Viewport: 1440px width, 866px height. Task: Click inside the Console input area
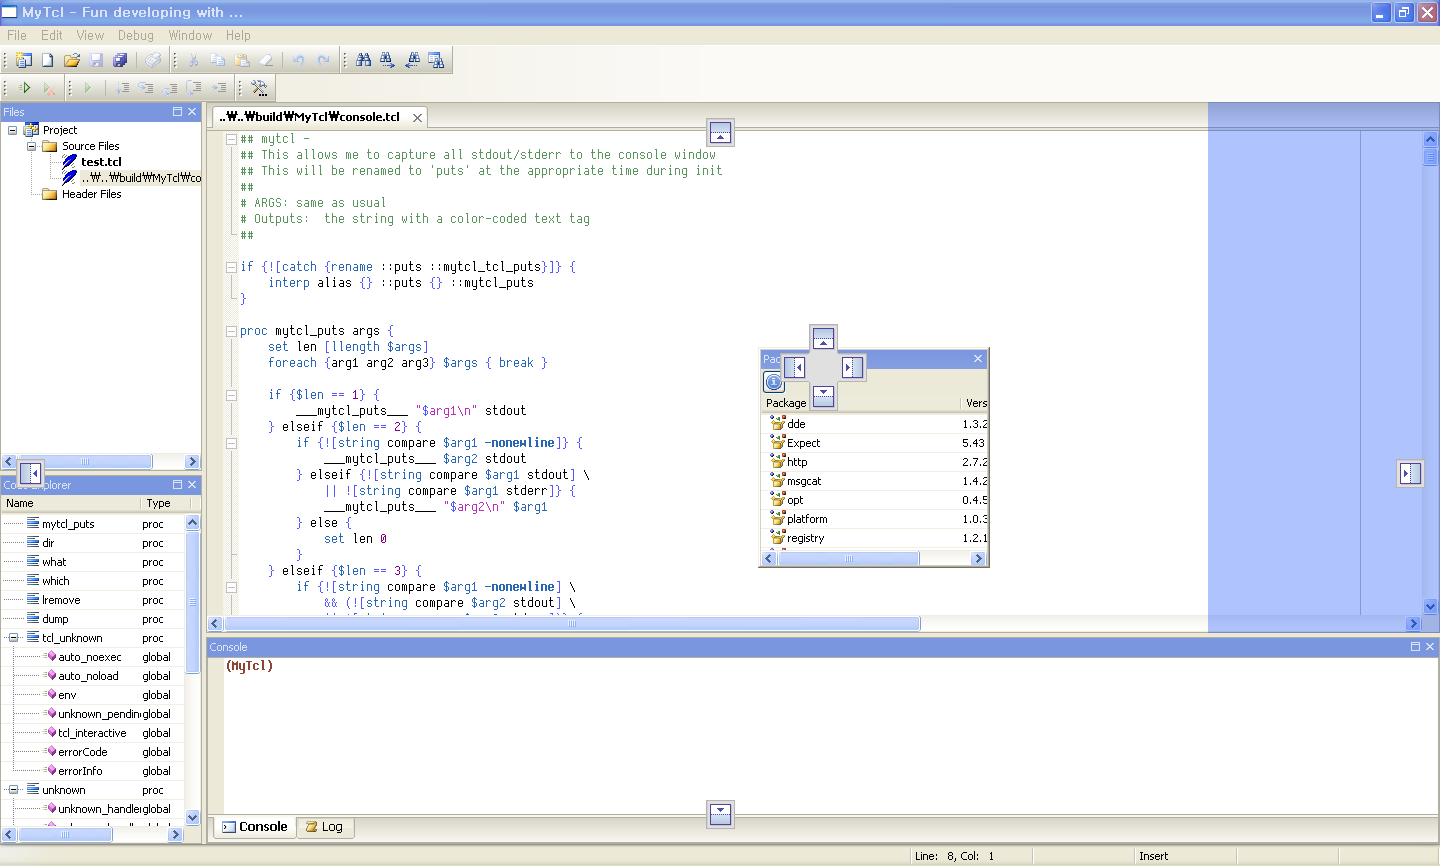click(830, 735)
